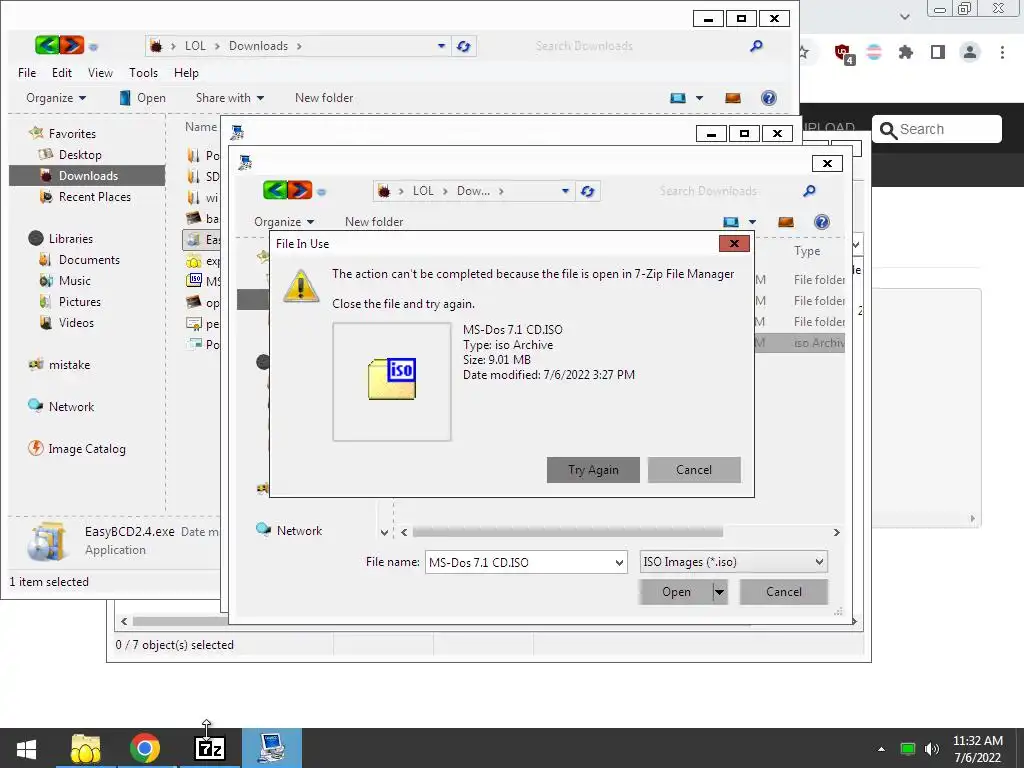Open 7-Zip from the taskbar
Image resolution: width=1024 pixels, height=768 pixels.
[x=210, y=748]
